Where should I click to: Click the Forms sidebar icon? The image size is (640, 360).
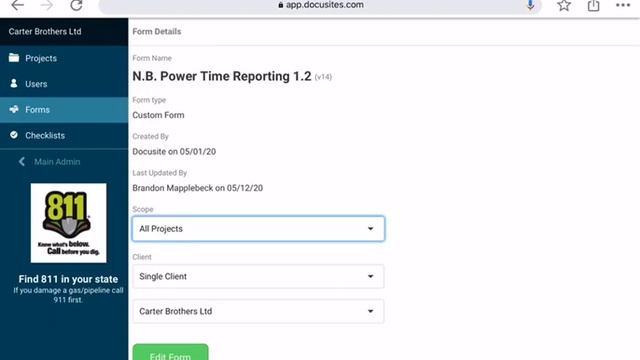click(14, 109)
